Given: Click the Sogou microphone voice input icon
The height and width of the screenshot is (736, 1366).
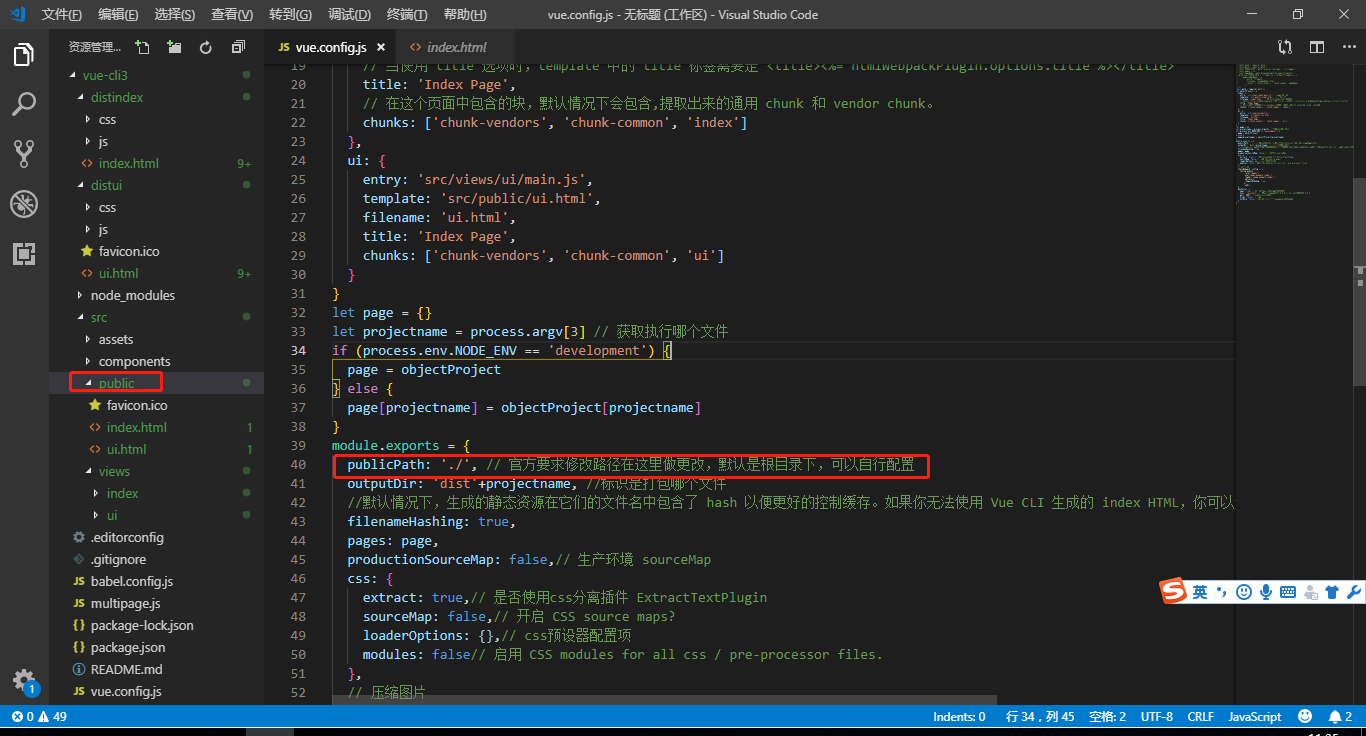Looking at the screenshot, I should pos(1266,592).
